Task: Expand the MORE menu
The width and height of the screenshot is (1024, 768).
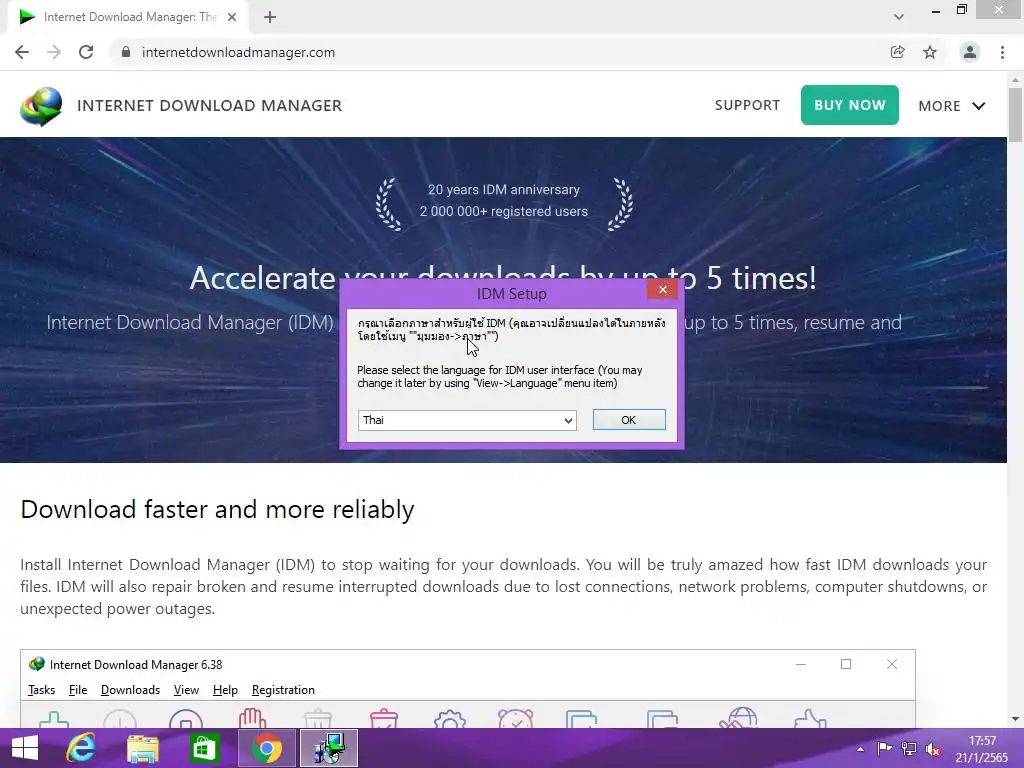Action: 952,106
